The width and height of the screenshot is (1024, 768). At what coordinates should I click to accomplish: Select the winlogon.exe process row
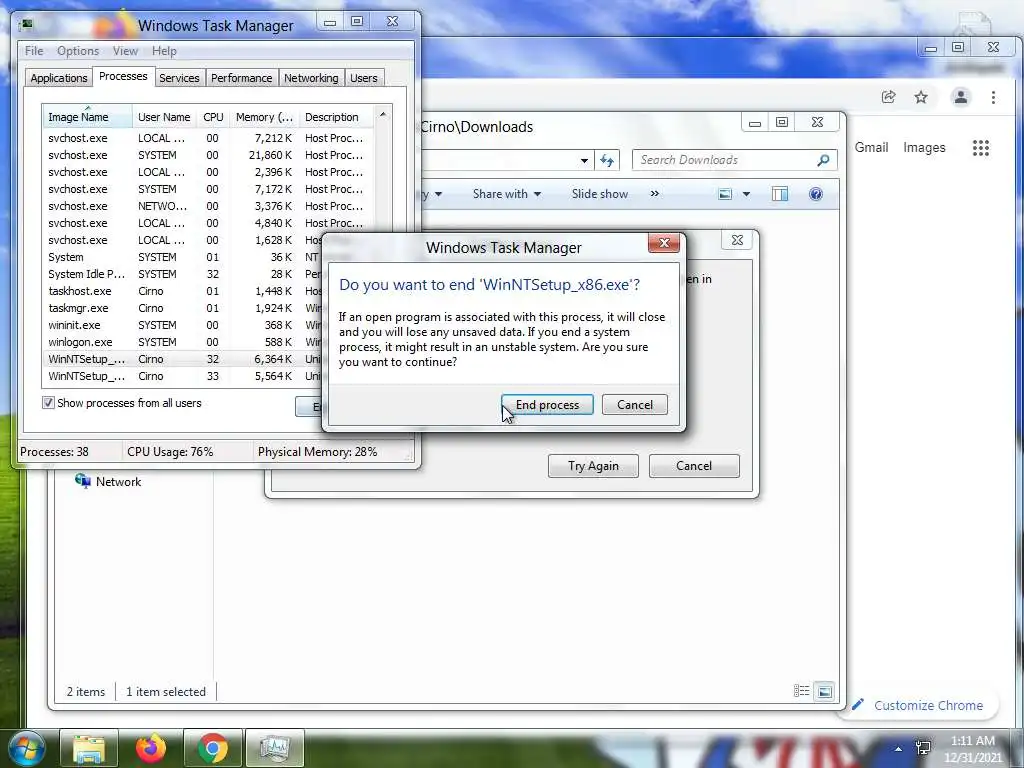coord(184,342)
